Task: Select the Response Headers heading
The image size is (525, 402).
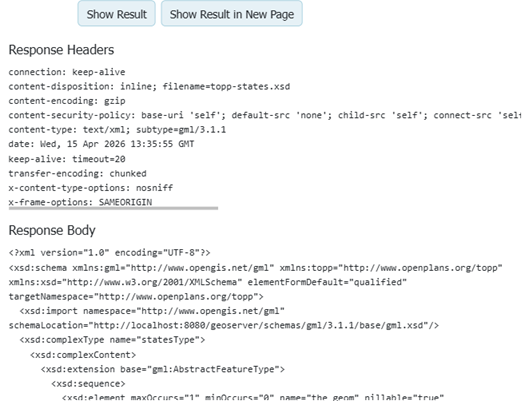Action: point(61,50)
